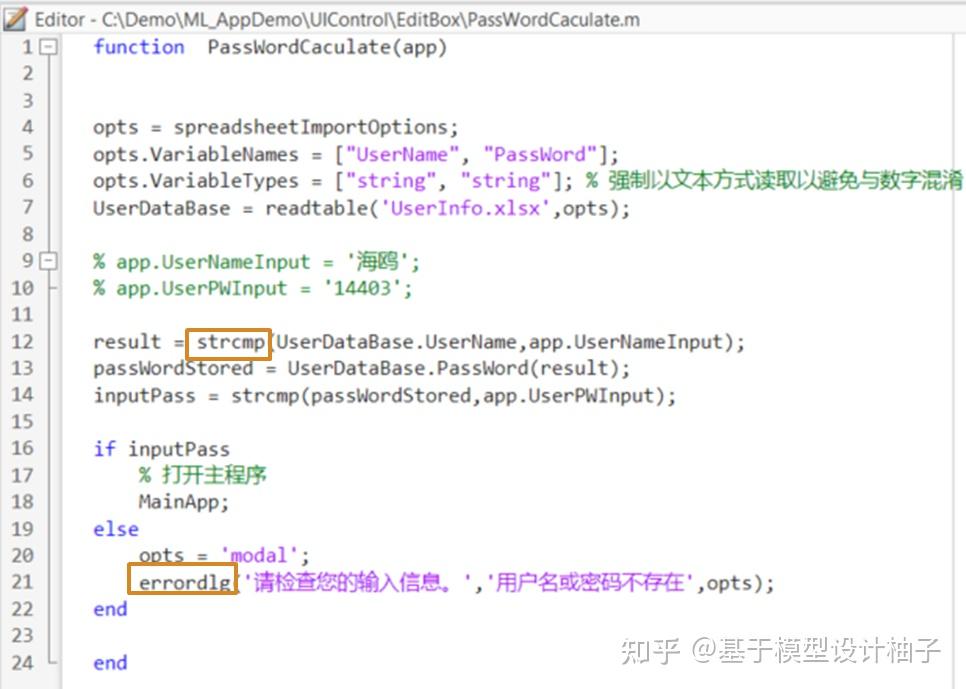Select the highlighted strcmp function call
The image size is (966, 689).
228,342
